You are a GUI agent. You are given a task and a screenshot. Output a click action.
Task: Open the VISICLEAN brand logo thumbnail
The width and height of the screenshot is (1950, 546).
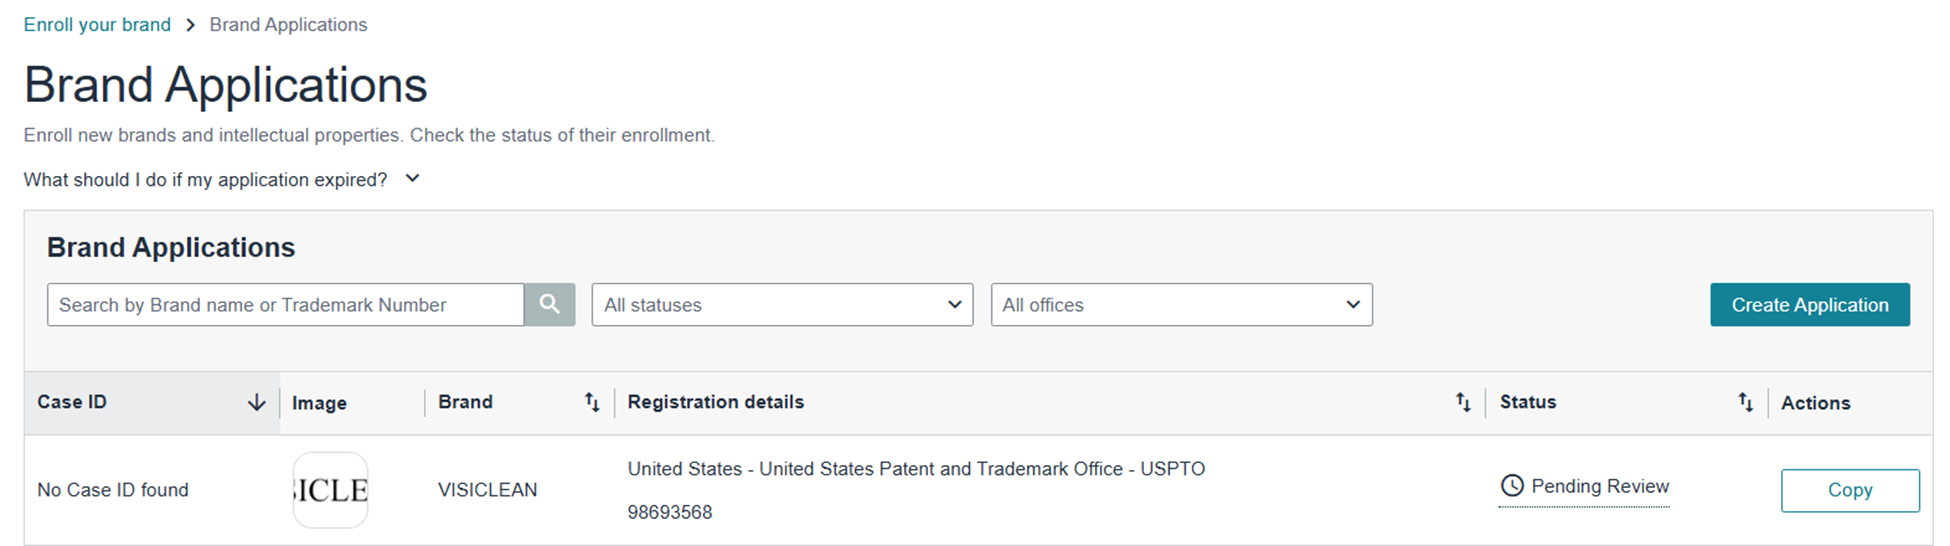point(330,490)
